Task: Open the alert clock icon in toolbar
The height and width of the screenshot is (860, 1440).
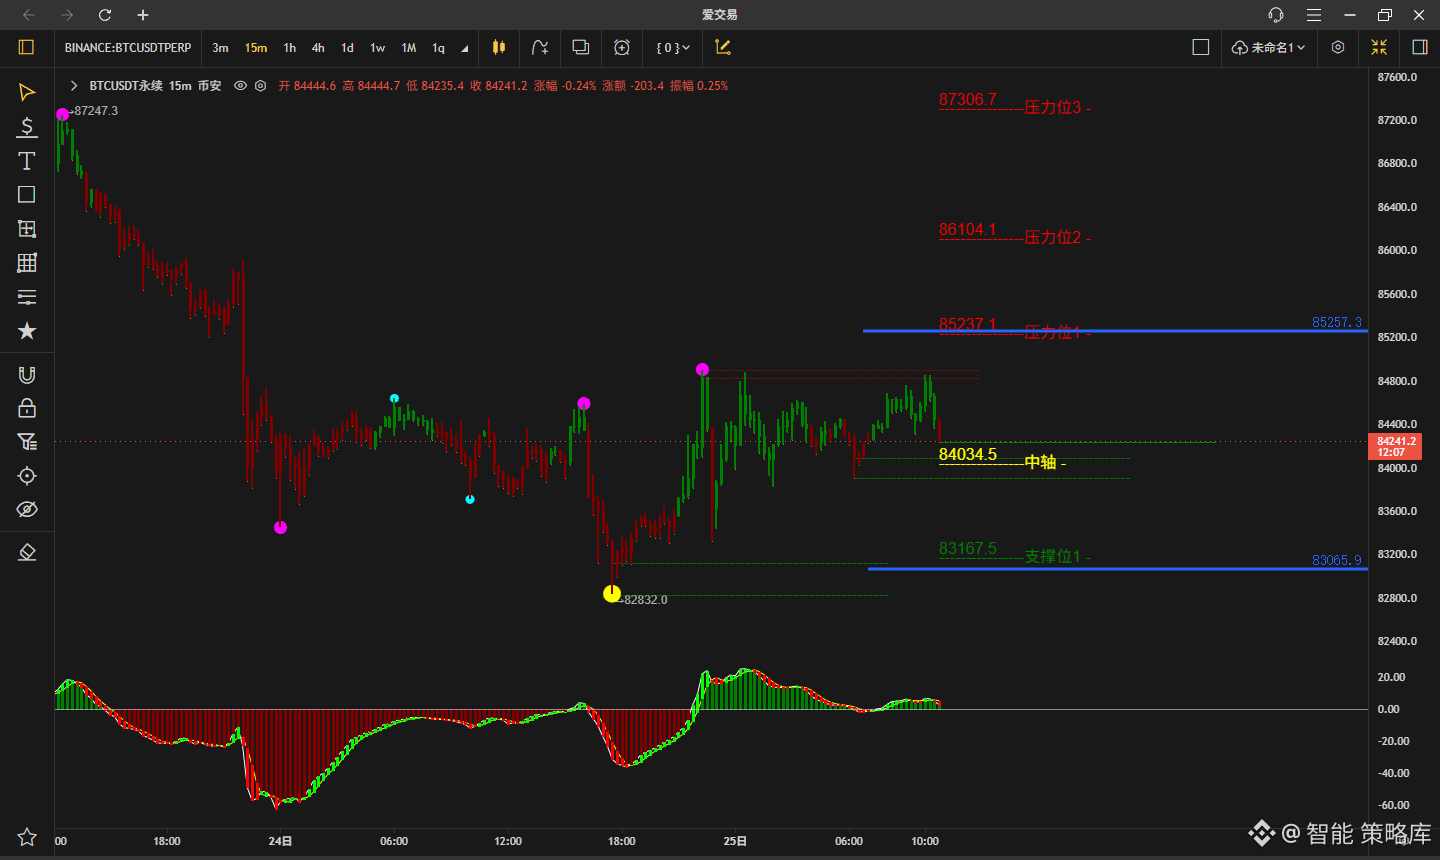Action: point(622,47)
